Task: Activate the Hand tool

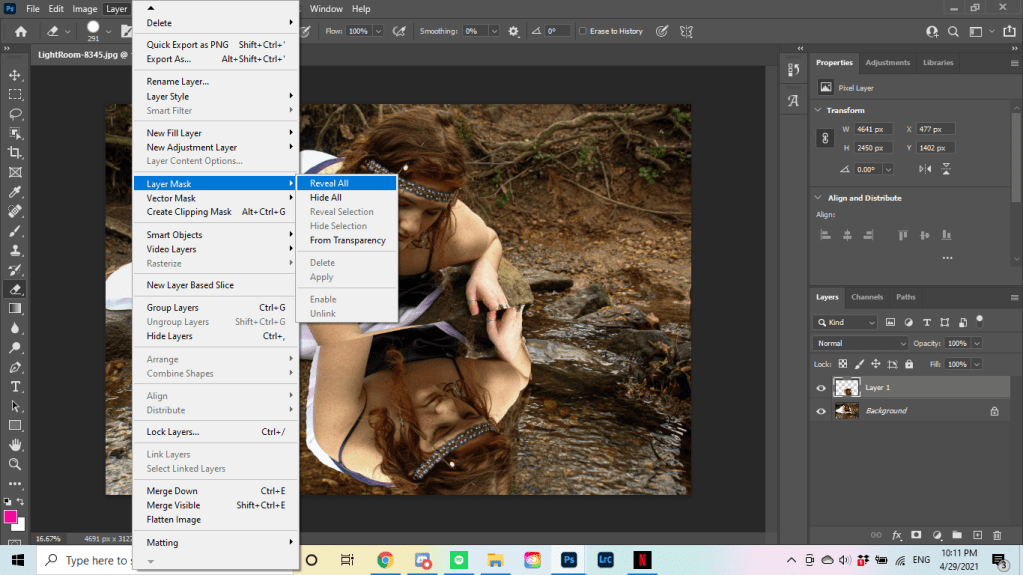Action: [x=15, y=444]
